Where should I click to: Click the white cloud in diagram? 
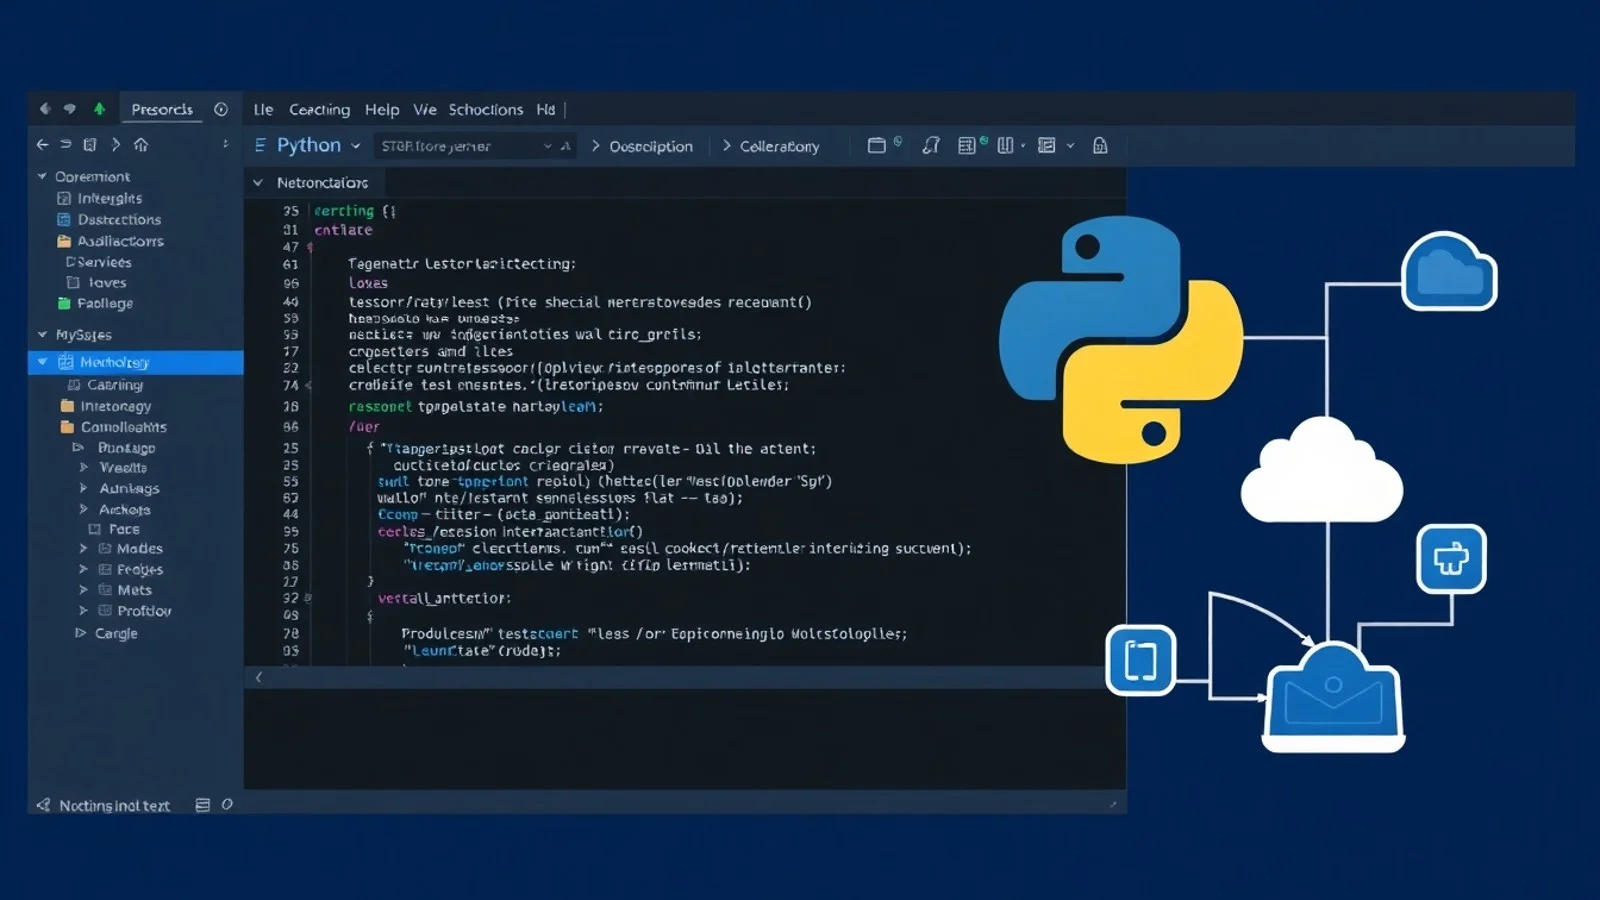[x=1322, y=471]
